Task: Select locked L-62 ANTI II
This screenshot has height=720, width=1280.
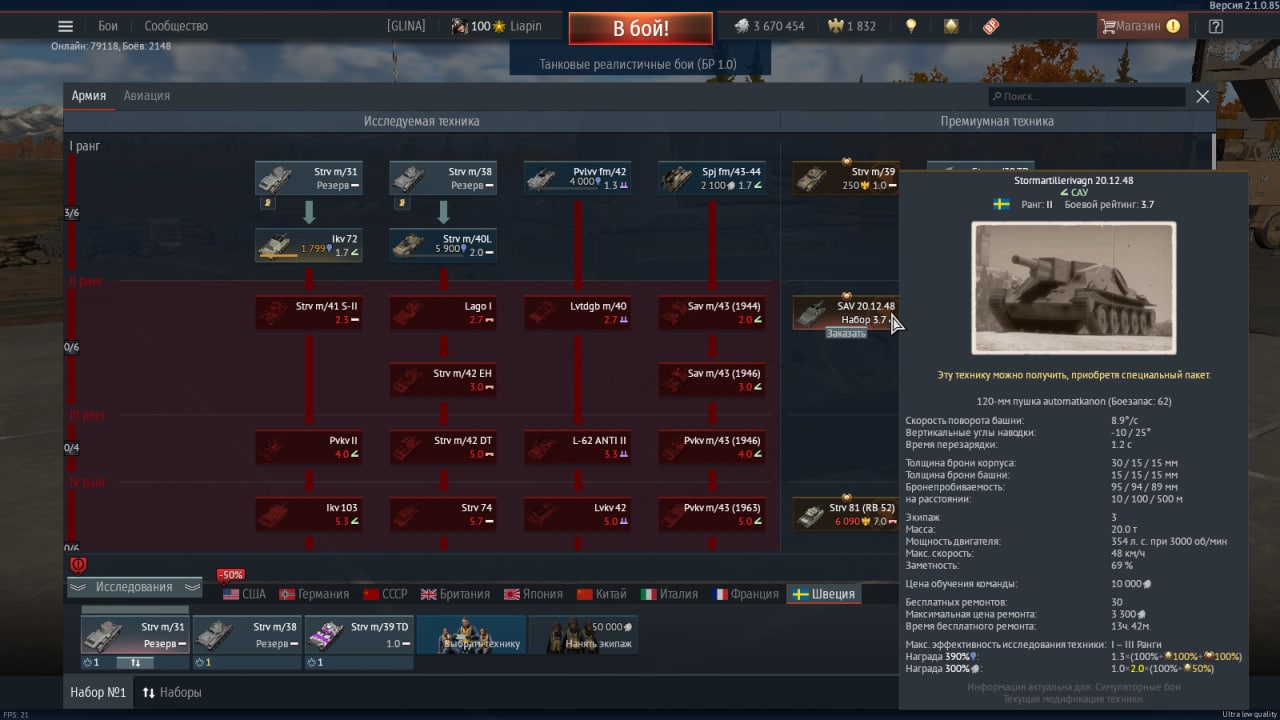Action: [578, 447]
